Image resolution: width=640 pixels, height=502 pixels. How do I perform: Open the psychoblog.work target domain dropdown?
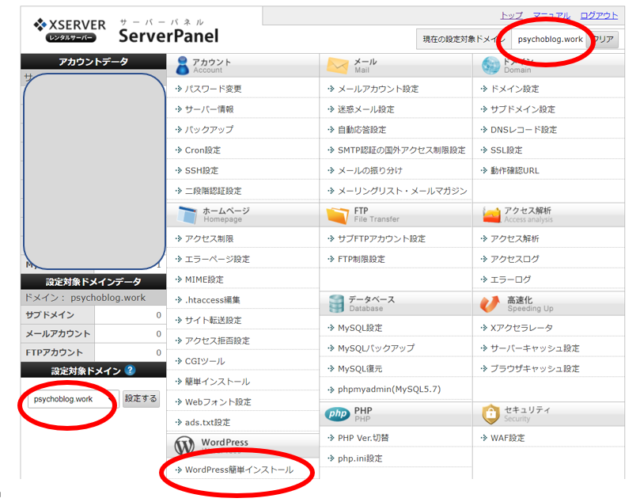73,399
